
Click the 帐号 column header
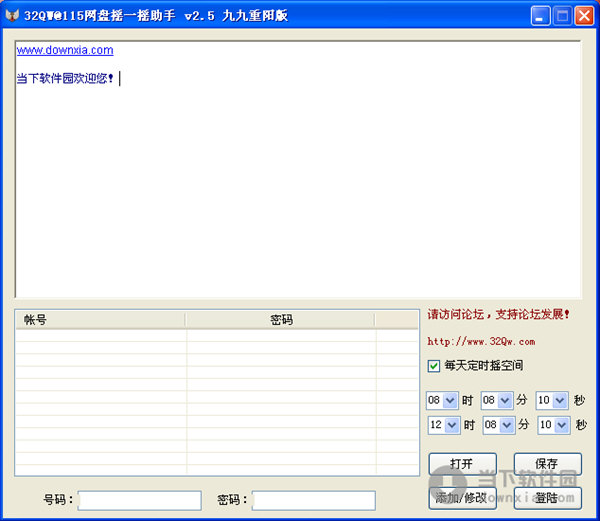[x=100, y=320]
